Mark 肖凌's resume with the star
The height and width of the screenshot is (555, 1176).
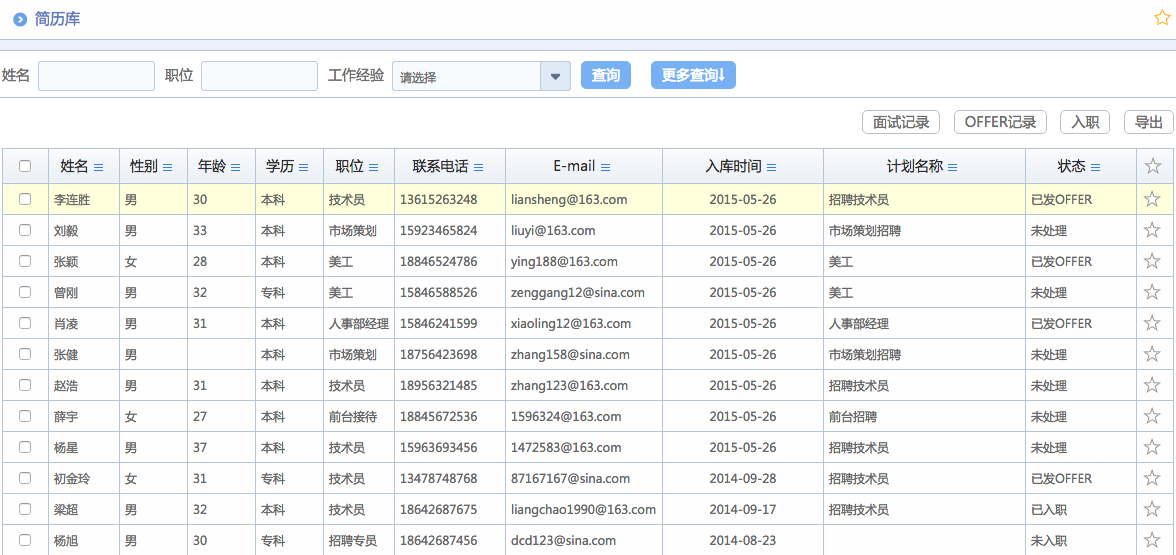(1152, 323)
